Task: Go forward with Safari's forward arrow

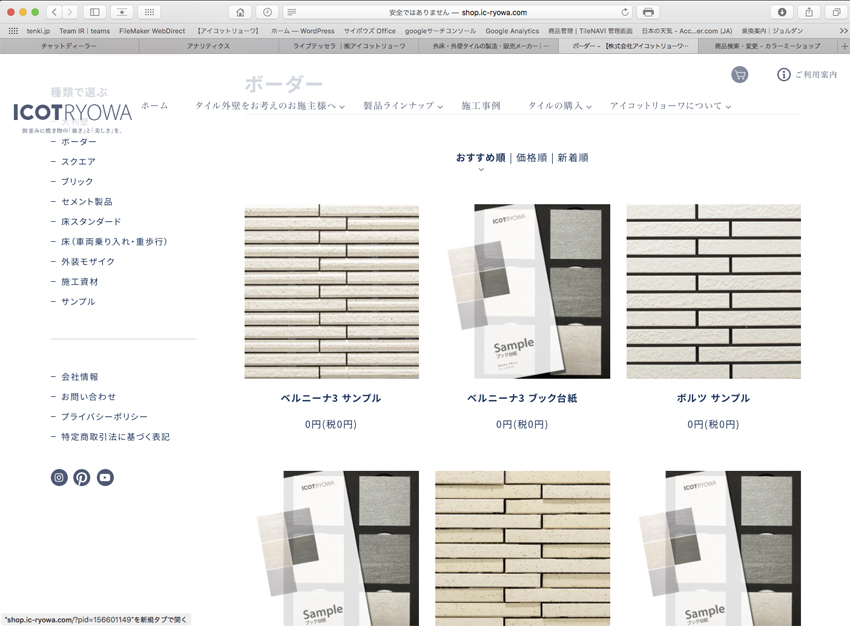Action: click(x=69, y=12)
